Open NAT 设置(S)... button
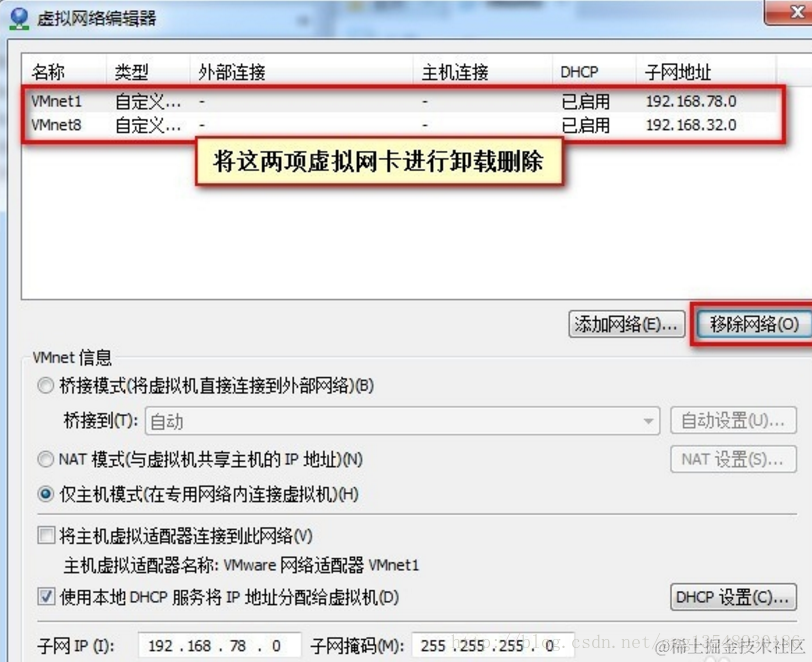Image resolution: width=812 pixels, height=662 pixels. pyautogui.click(x=733, y=459)
